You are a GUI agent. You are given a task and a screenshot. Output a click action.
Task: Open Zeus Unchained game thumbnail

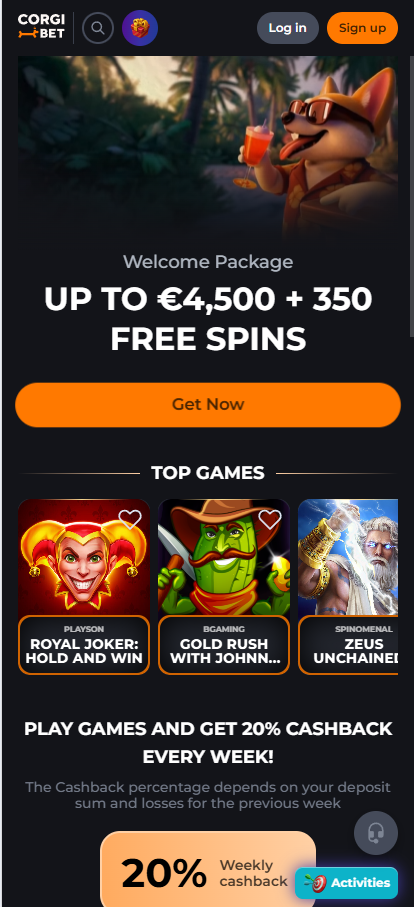tap(348, 557)
